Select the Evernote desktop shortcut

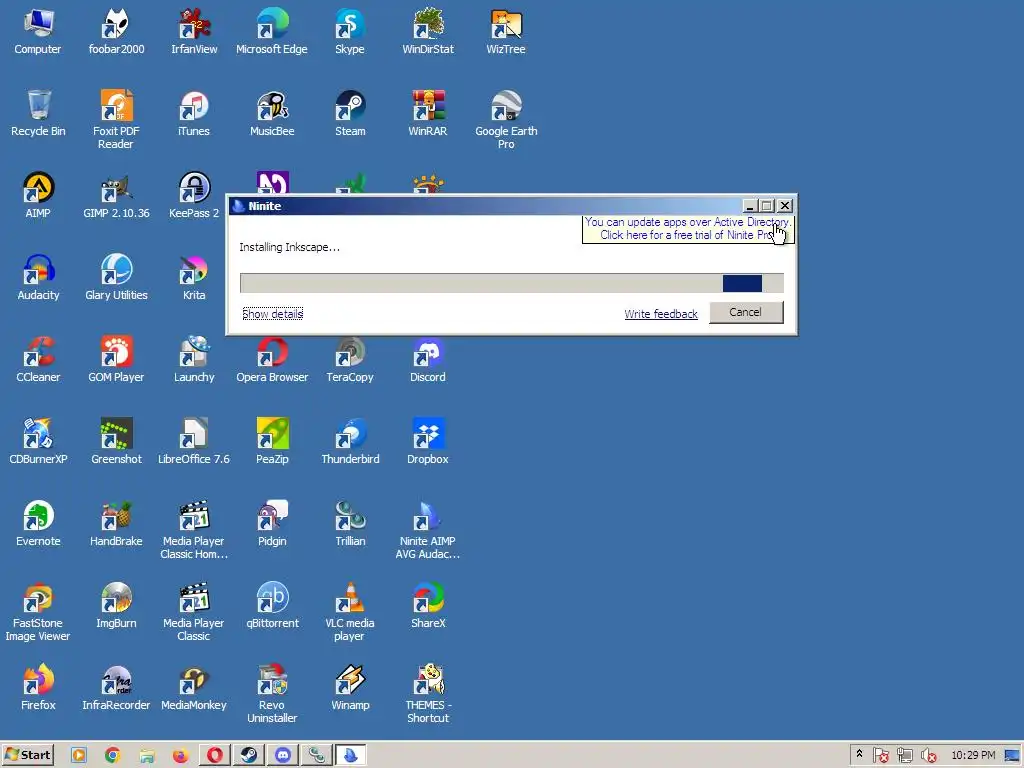[38, 523]
